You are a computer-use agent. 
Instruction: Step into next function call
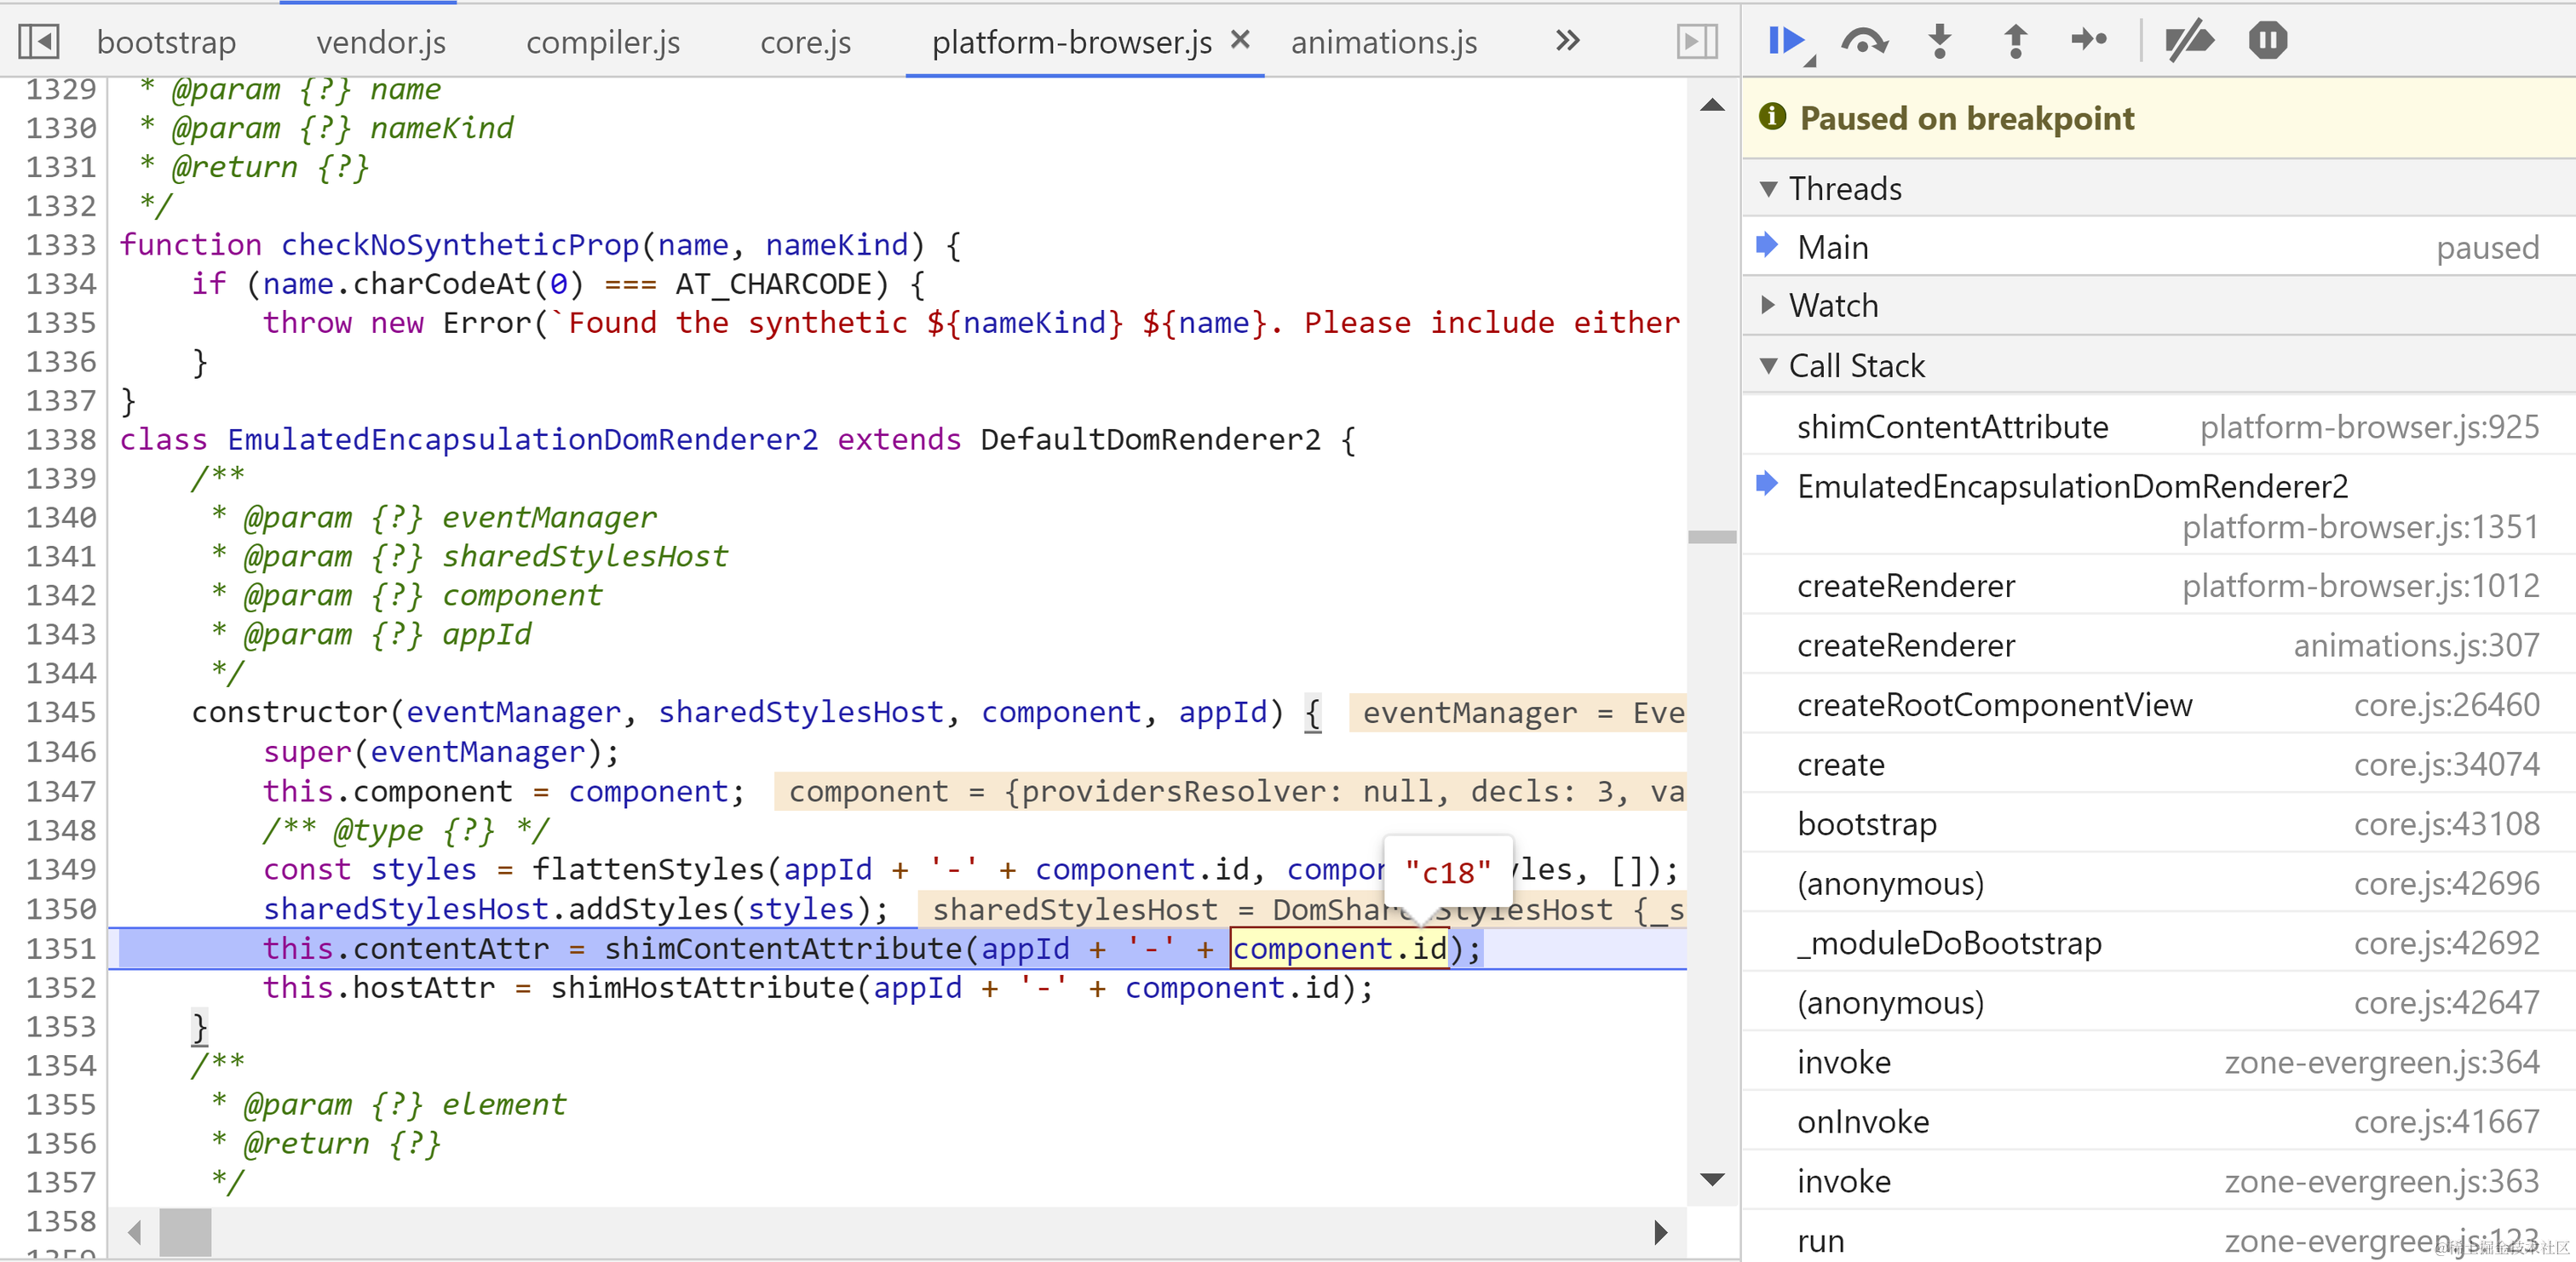point(1939,41)
